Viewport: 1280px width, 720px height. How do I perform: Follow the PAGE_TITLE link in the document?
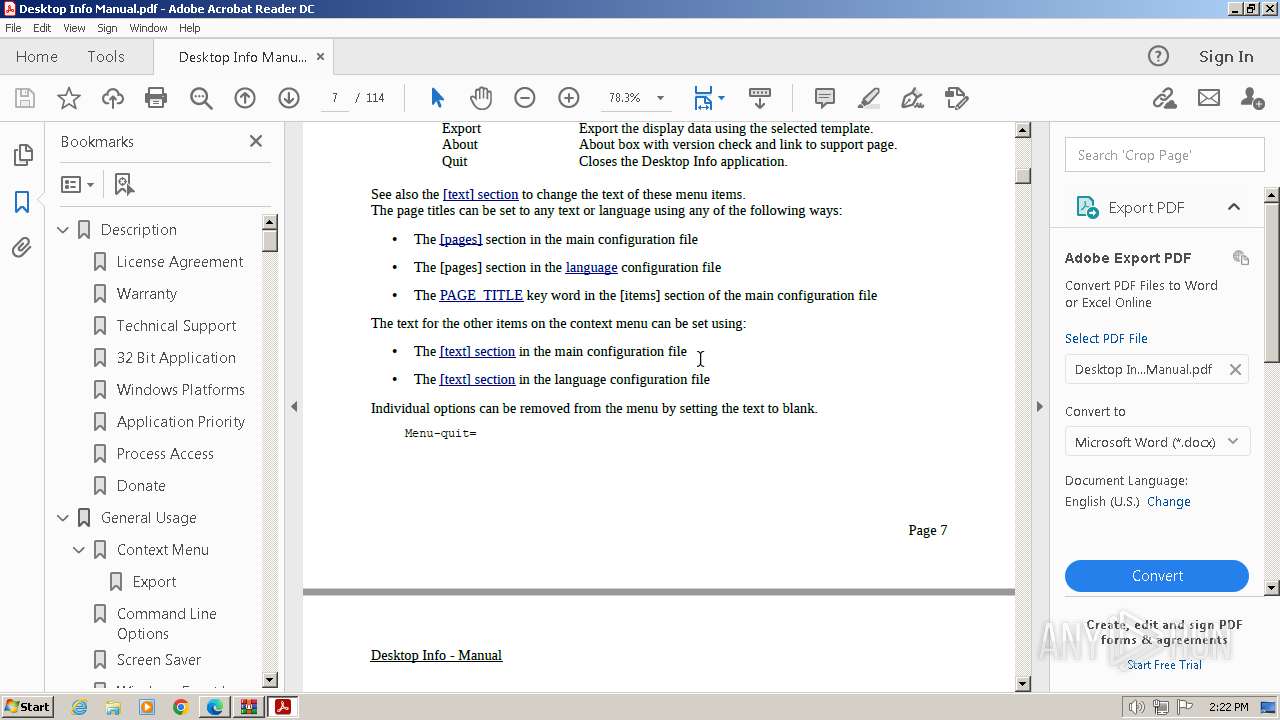click(481, 295)
